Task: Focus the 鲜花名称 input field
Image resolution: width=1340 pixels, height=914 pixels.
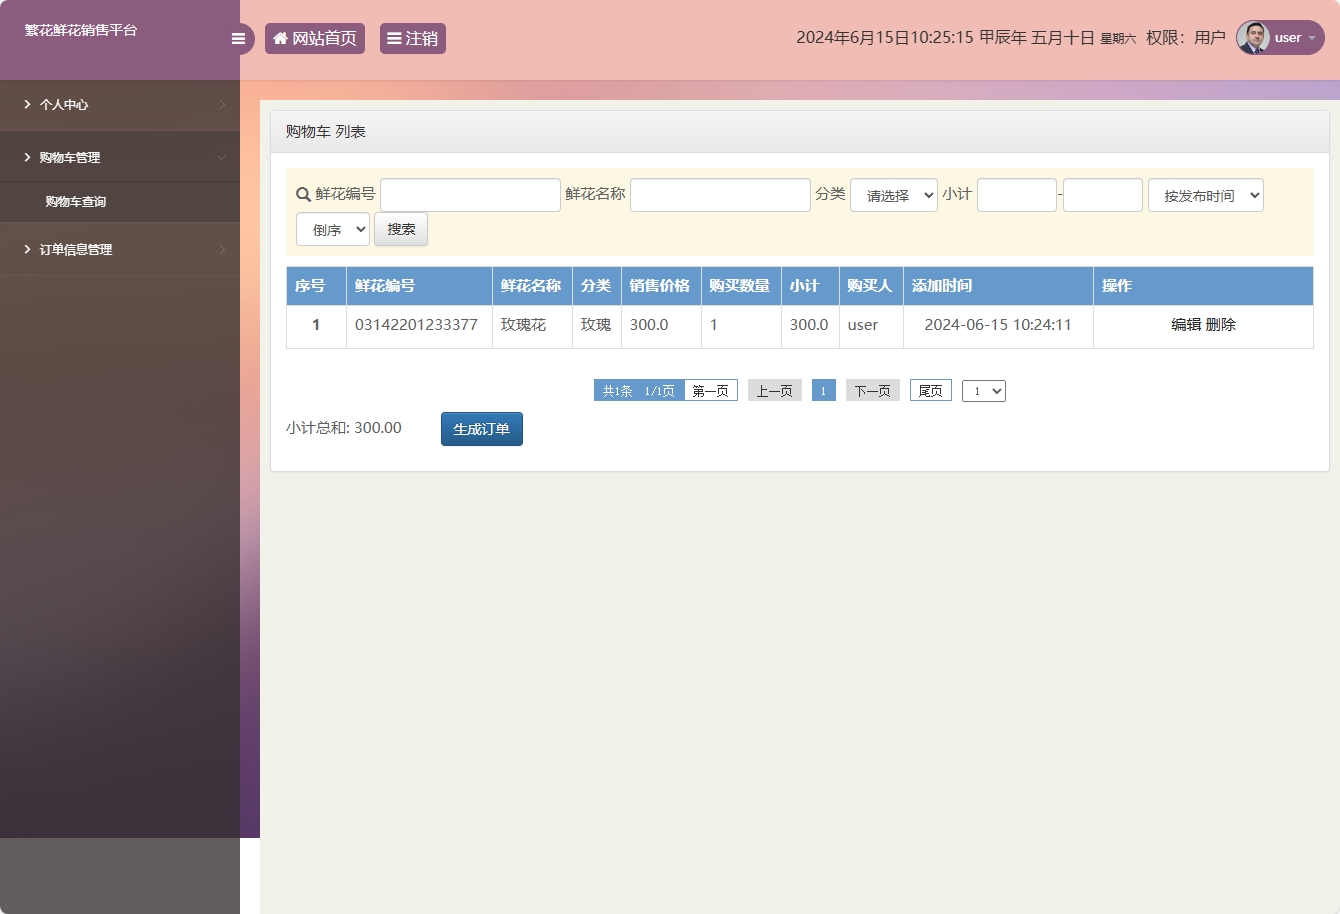Action: pos(720,196)
